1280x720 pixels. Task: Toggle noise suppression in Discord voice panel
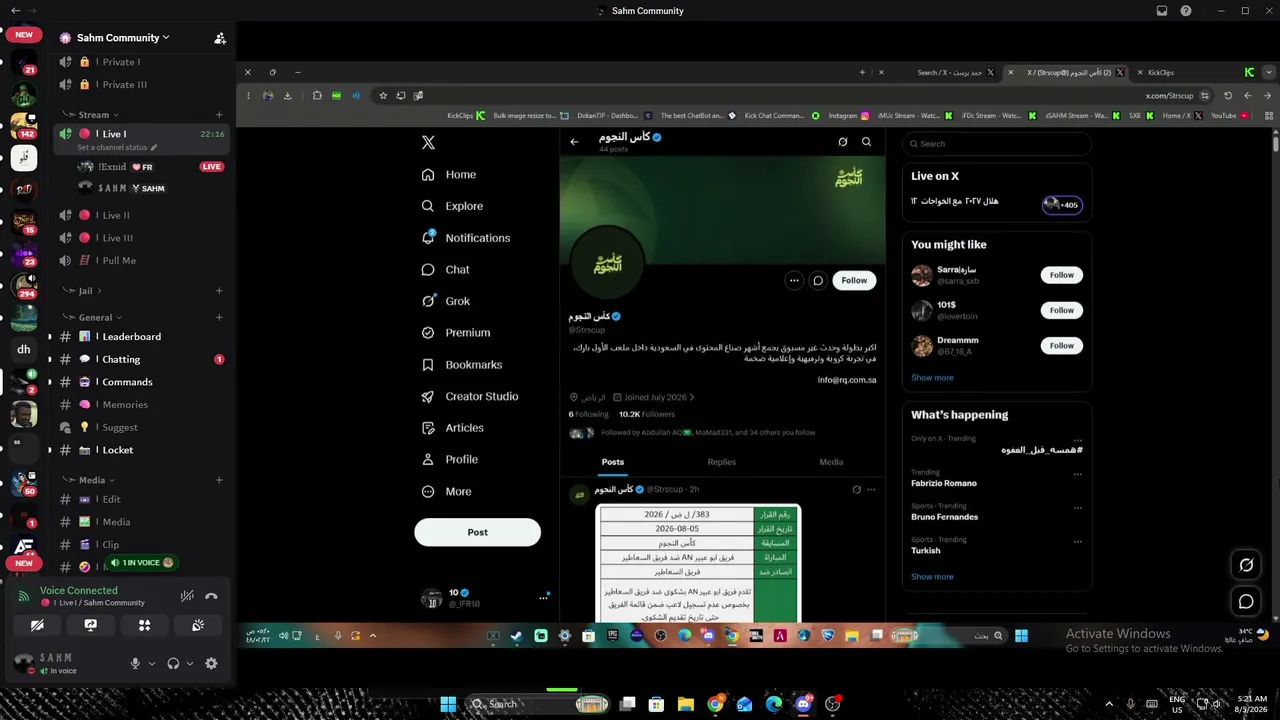tap(187, 596)
